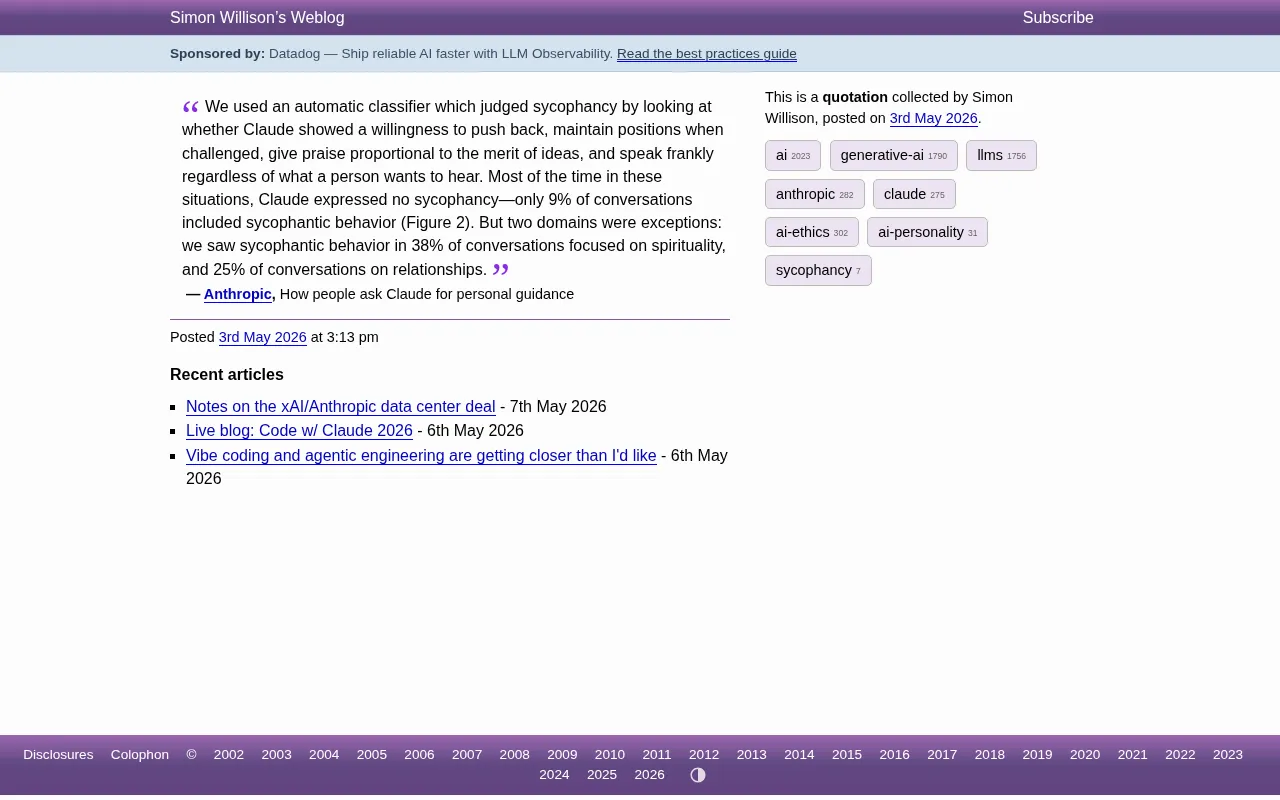Choose the llms tag
Viewport: 1280px width, 800px height.
click(1001, 155)
